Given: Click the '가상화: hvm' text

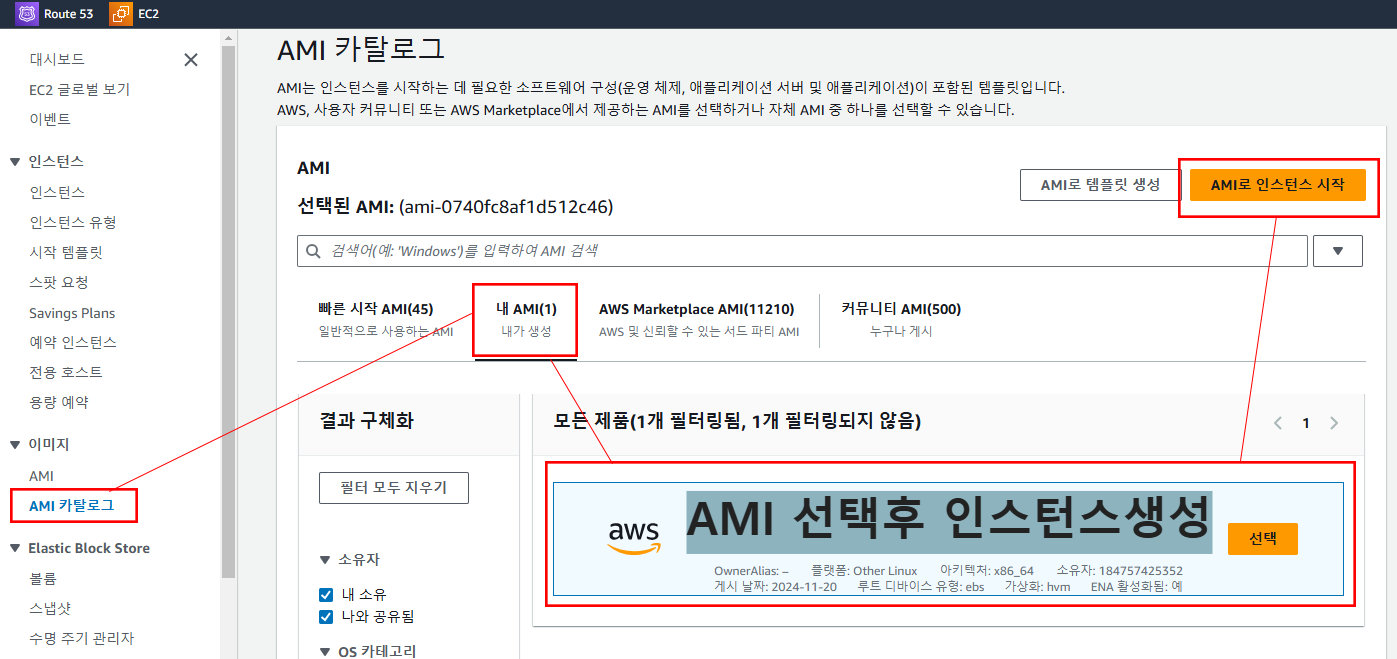Looking at the screenshot, I should click(1037, 587).
